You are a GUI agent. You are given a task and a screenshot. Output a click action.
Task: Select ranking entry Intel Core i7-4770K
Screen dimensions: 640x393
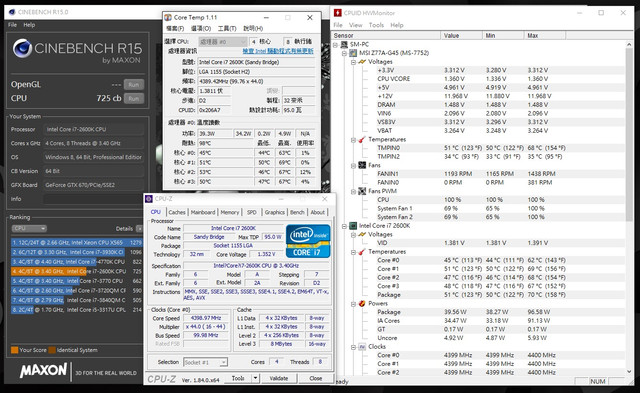coord(76,262)
